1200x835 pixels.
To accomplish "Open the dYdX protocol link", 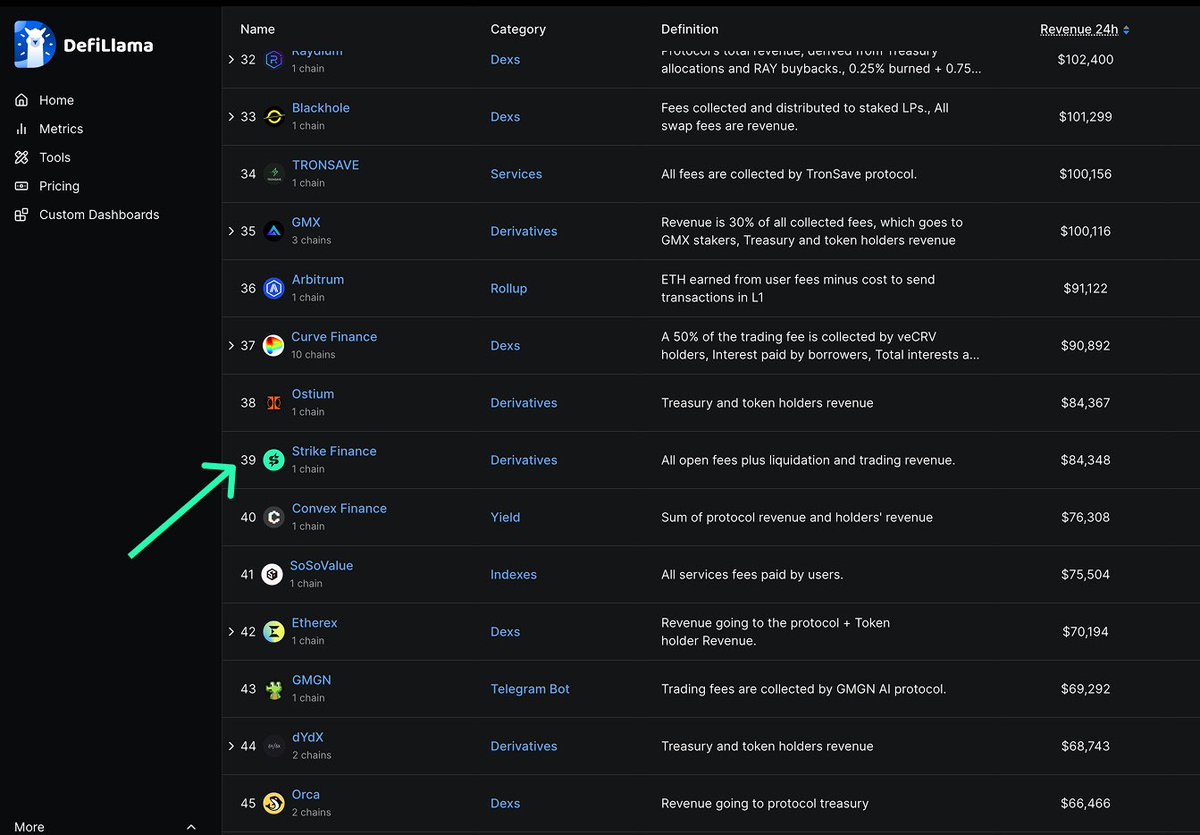I will (307, 737).
